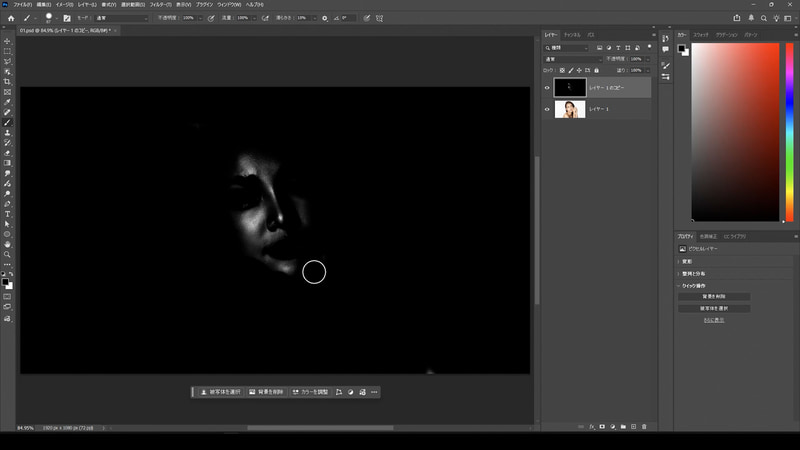Toggle layer filtering on/off switch
Image resolution: width=800 pixels, height=450 pixels.
pos(649,47)
